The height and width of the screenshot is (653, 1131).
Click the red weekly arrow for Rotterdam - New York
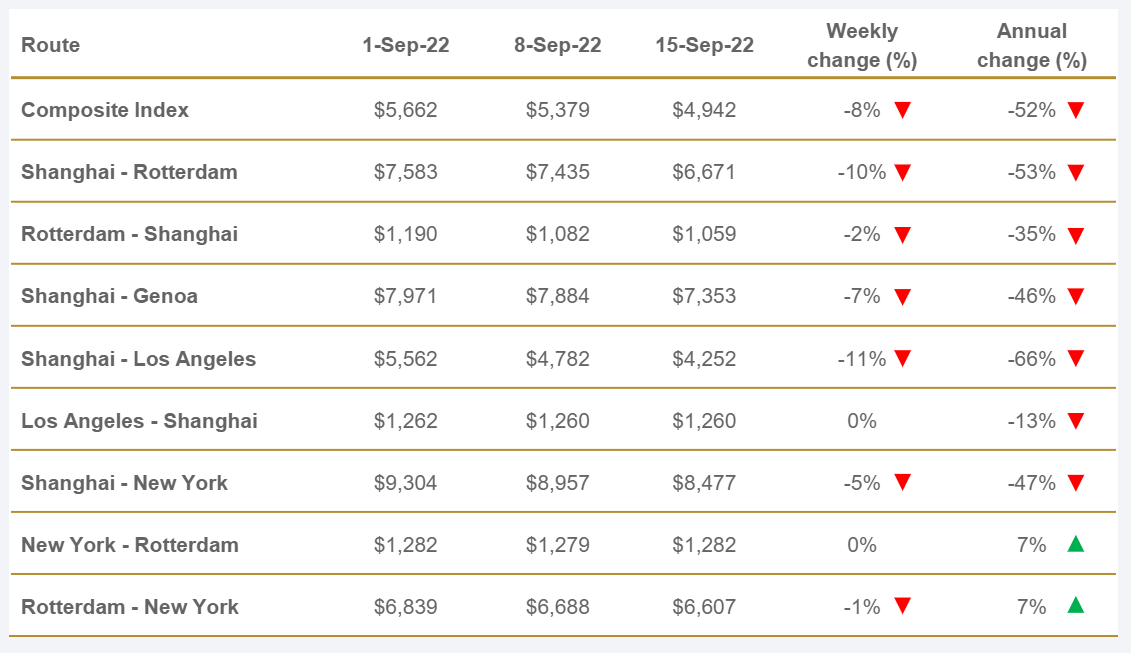[x=902, y=607]
